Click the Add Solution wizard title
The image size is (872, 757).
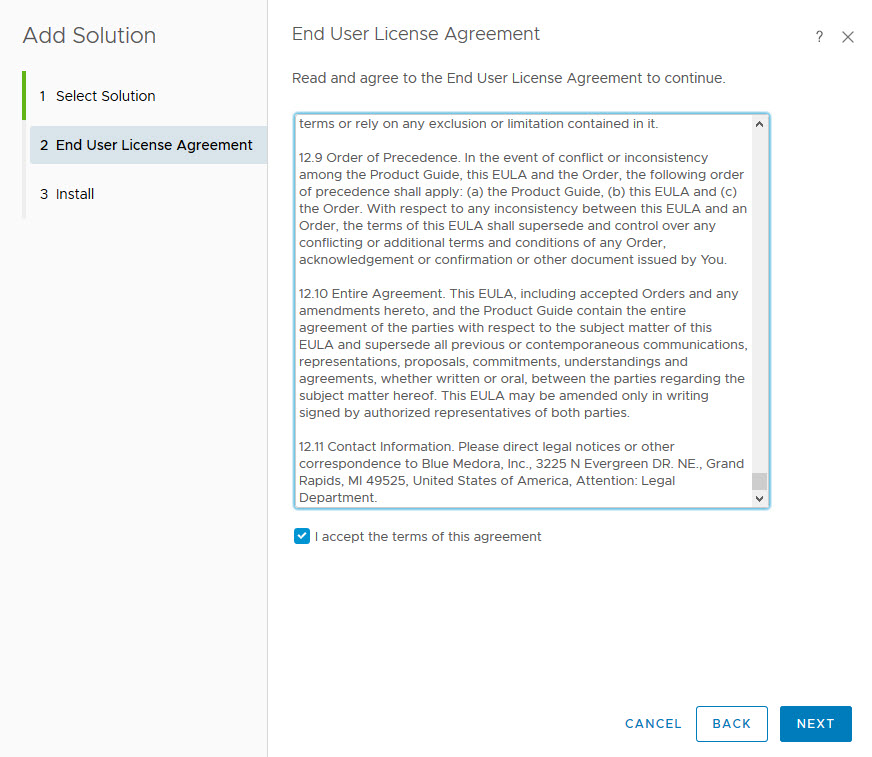[x=89, y=36]
